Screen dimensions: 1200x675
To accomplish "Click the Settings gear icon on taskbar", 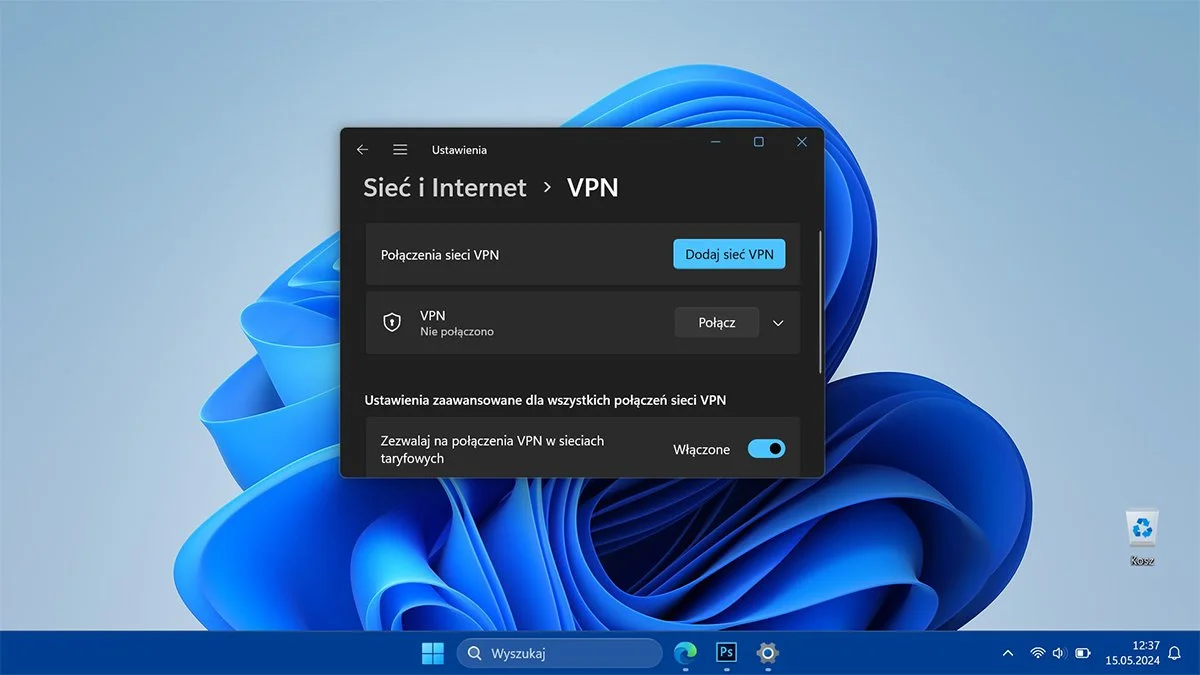I will (x=766, y=652).
